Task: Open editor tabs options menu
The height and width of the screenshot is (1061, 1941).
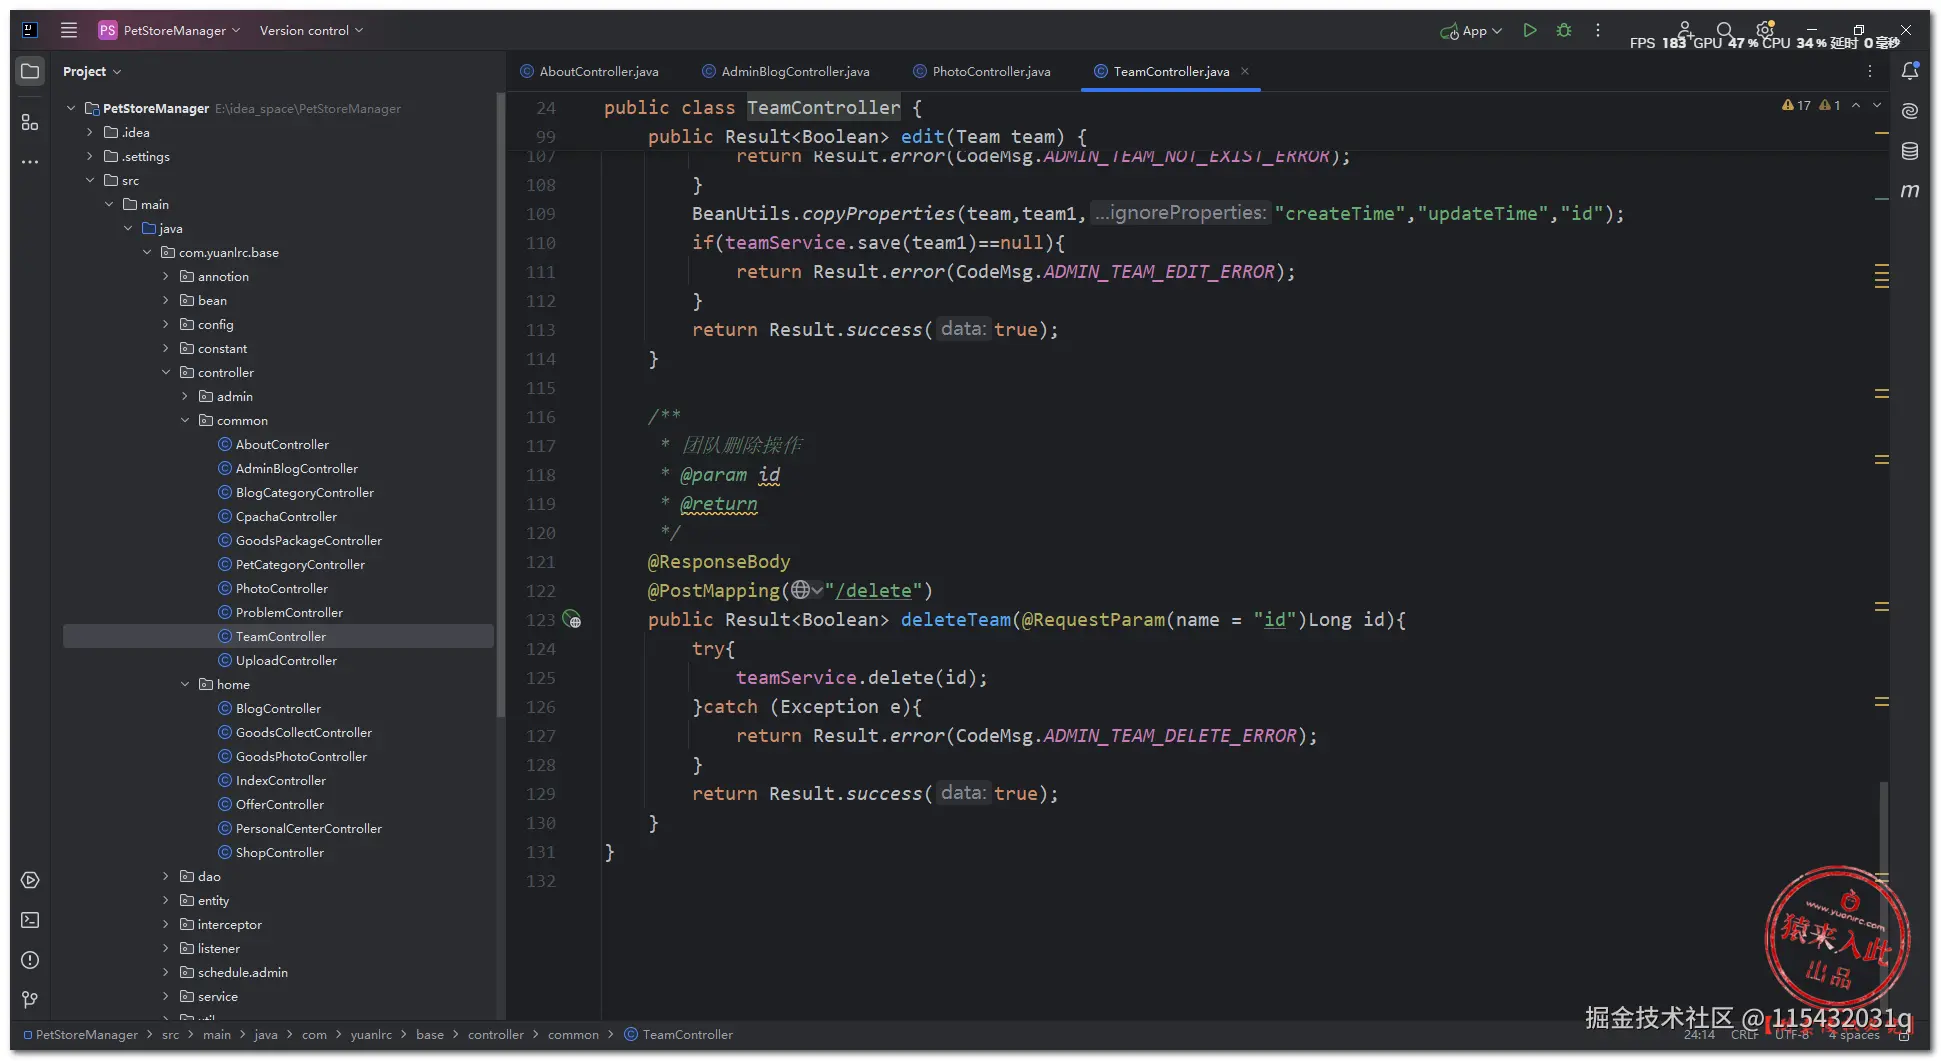Action: pyautogui.click(x=1870, y=71)
